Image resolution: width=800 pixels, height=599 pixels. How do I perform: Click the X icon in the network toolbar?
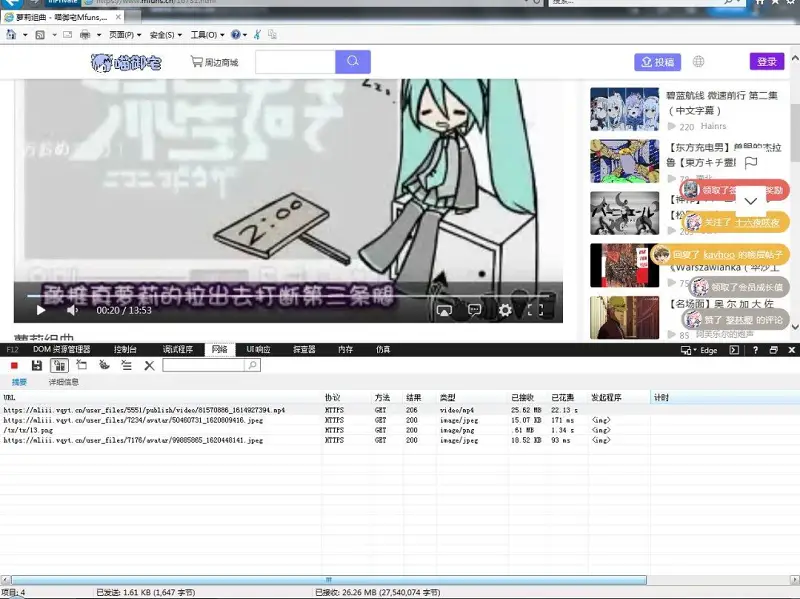(x=149, y=365)
